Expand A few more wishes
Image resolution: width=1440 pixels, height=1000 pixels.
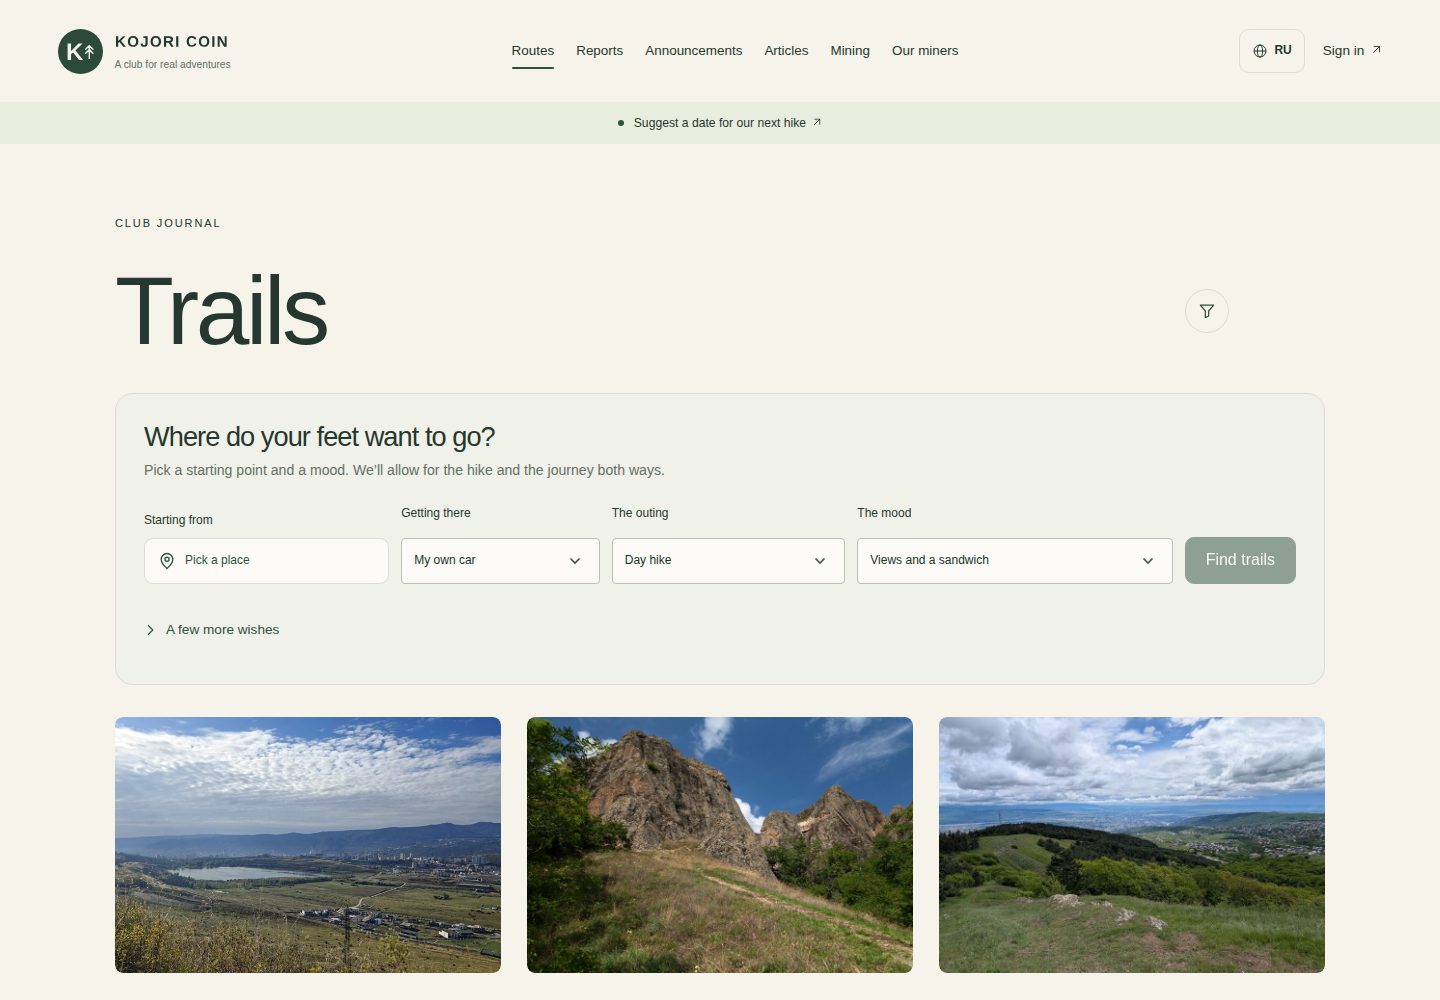[212, 630]
